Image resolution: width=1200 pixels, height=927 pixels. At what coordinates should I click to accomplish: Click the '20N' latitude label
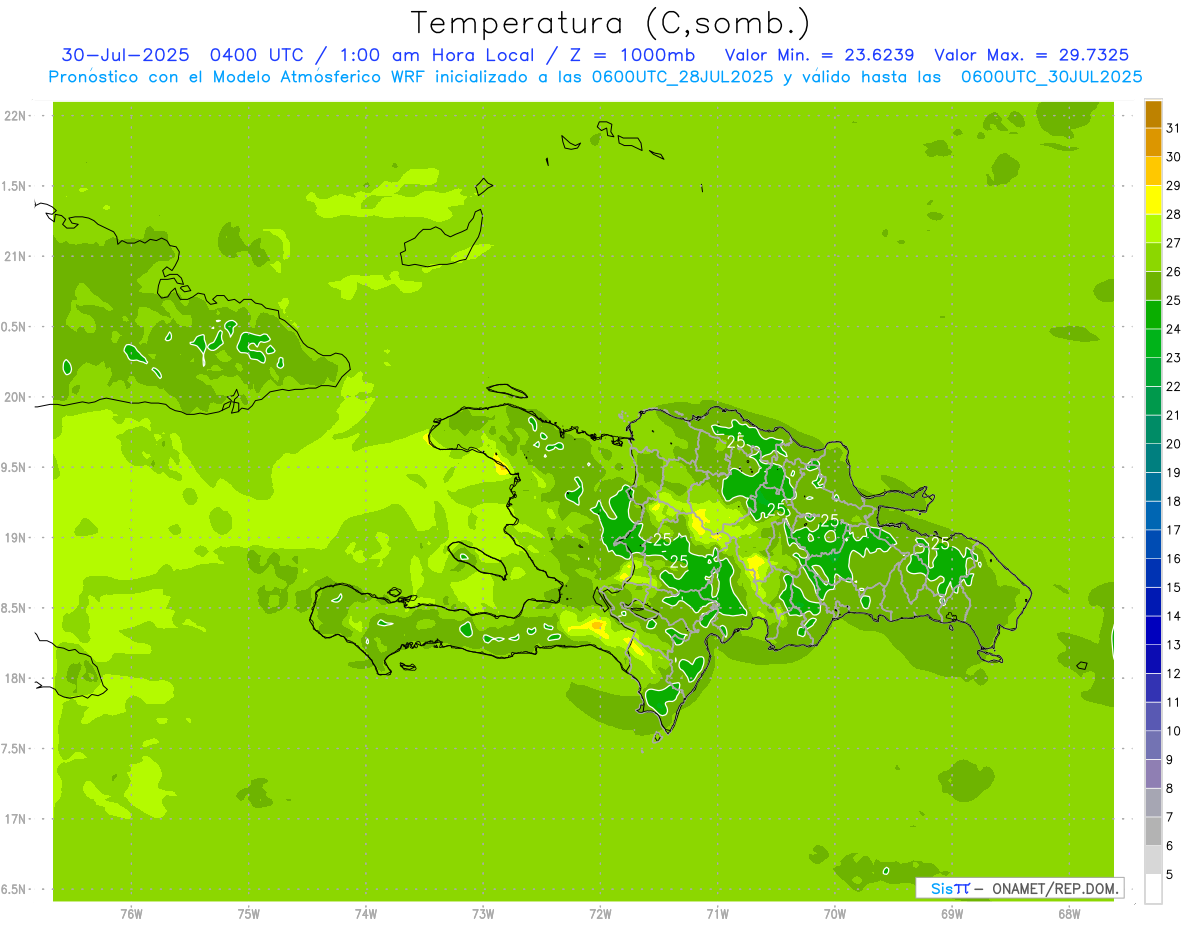tap(15, 397)
